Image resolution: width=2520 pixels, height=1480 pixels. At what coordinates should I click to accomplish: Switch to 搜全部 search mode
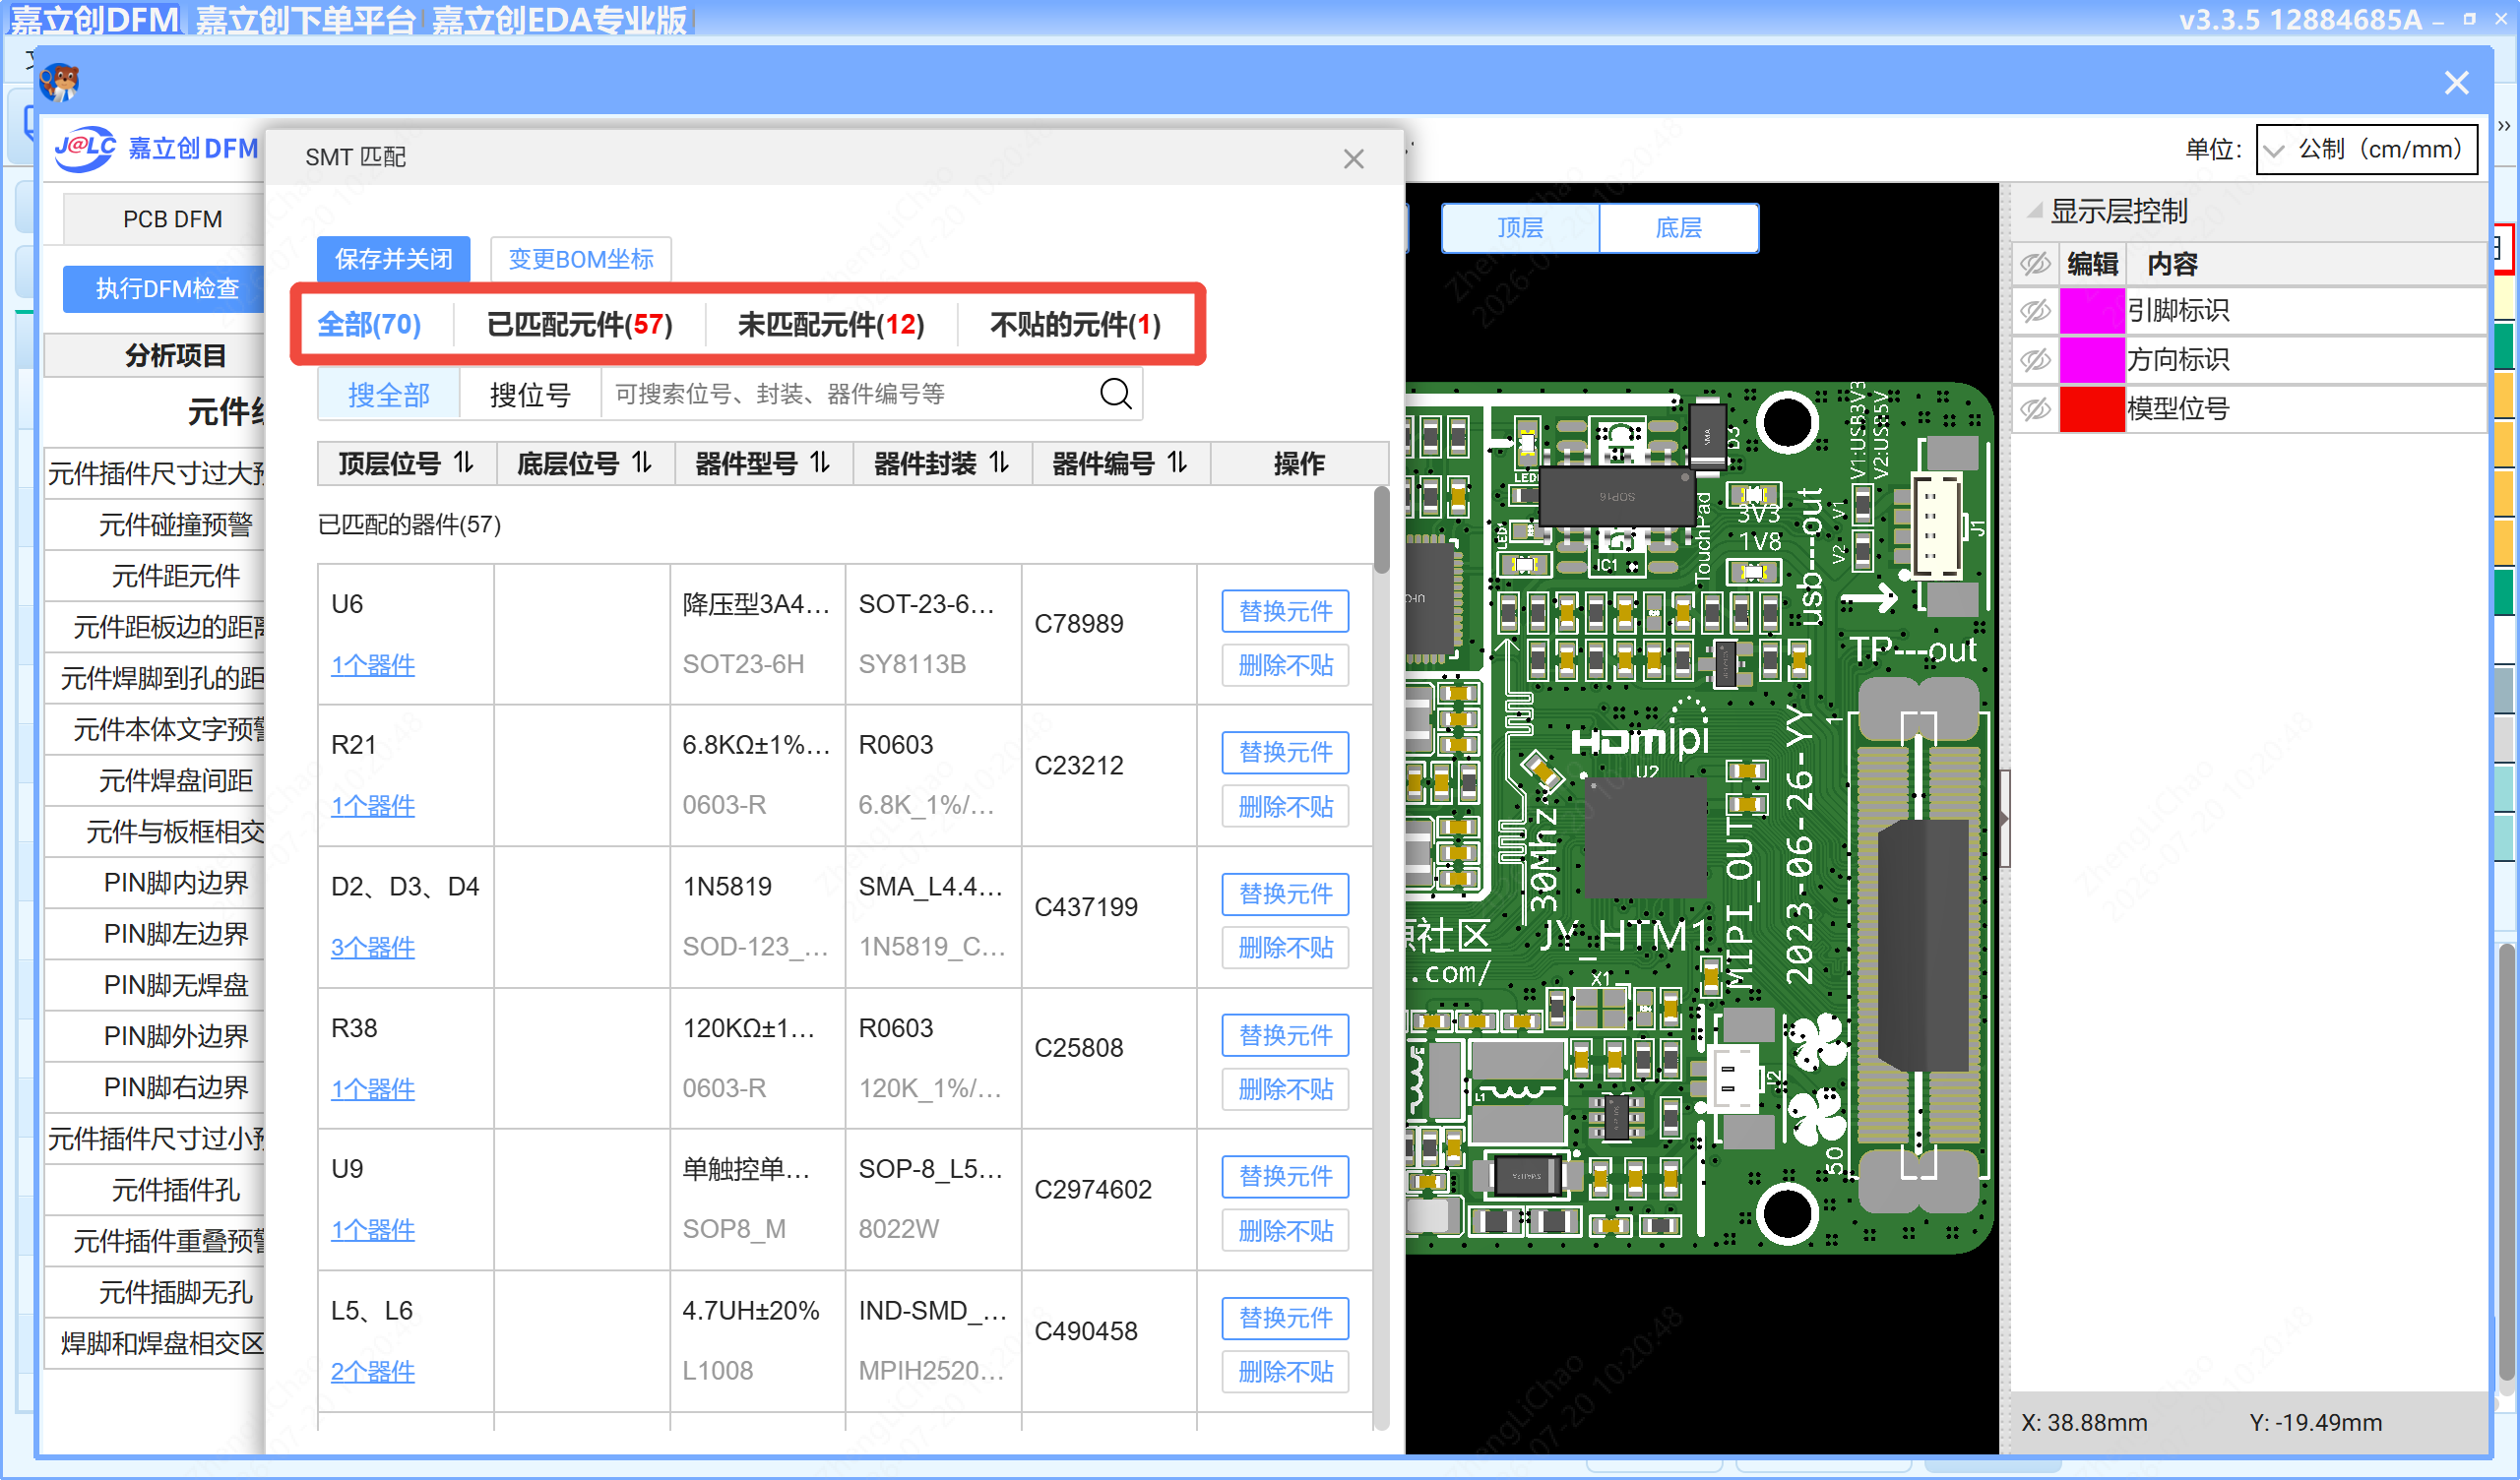coord(389,395)
